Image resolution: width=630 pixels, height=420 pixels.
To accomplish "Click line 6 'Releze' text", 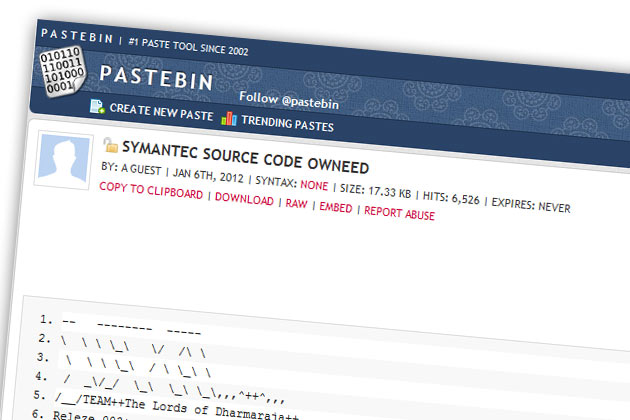I will tap(74, 416).
